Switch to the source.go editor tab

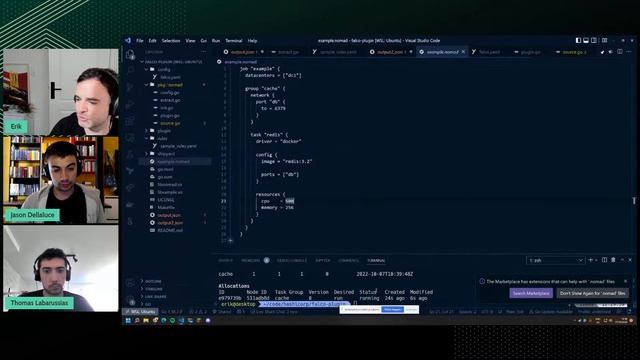click(573, 52)
